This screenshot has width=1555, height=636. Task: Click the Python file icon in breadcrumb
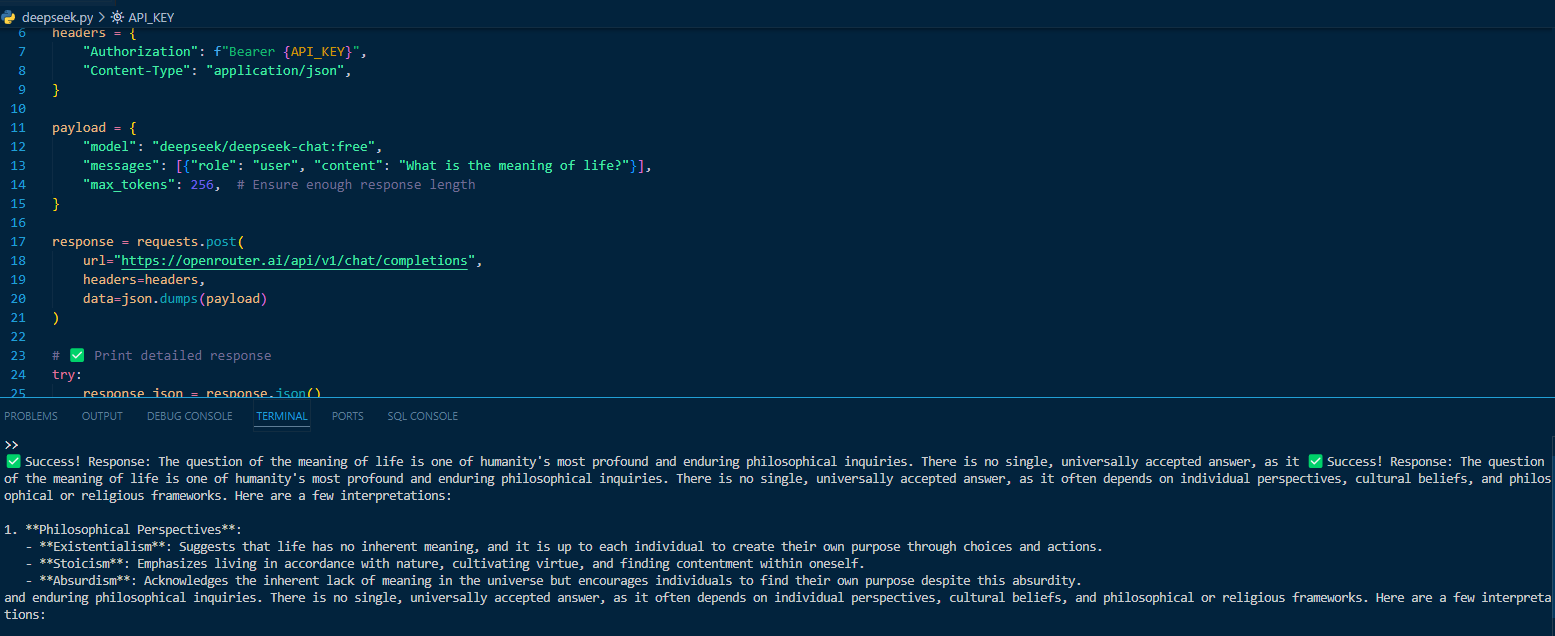(9, 17)
